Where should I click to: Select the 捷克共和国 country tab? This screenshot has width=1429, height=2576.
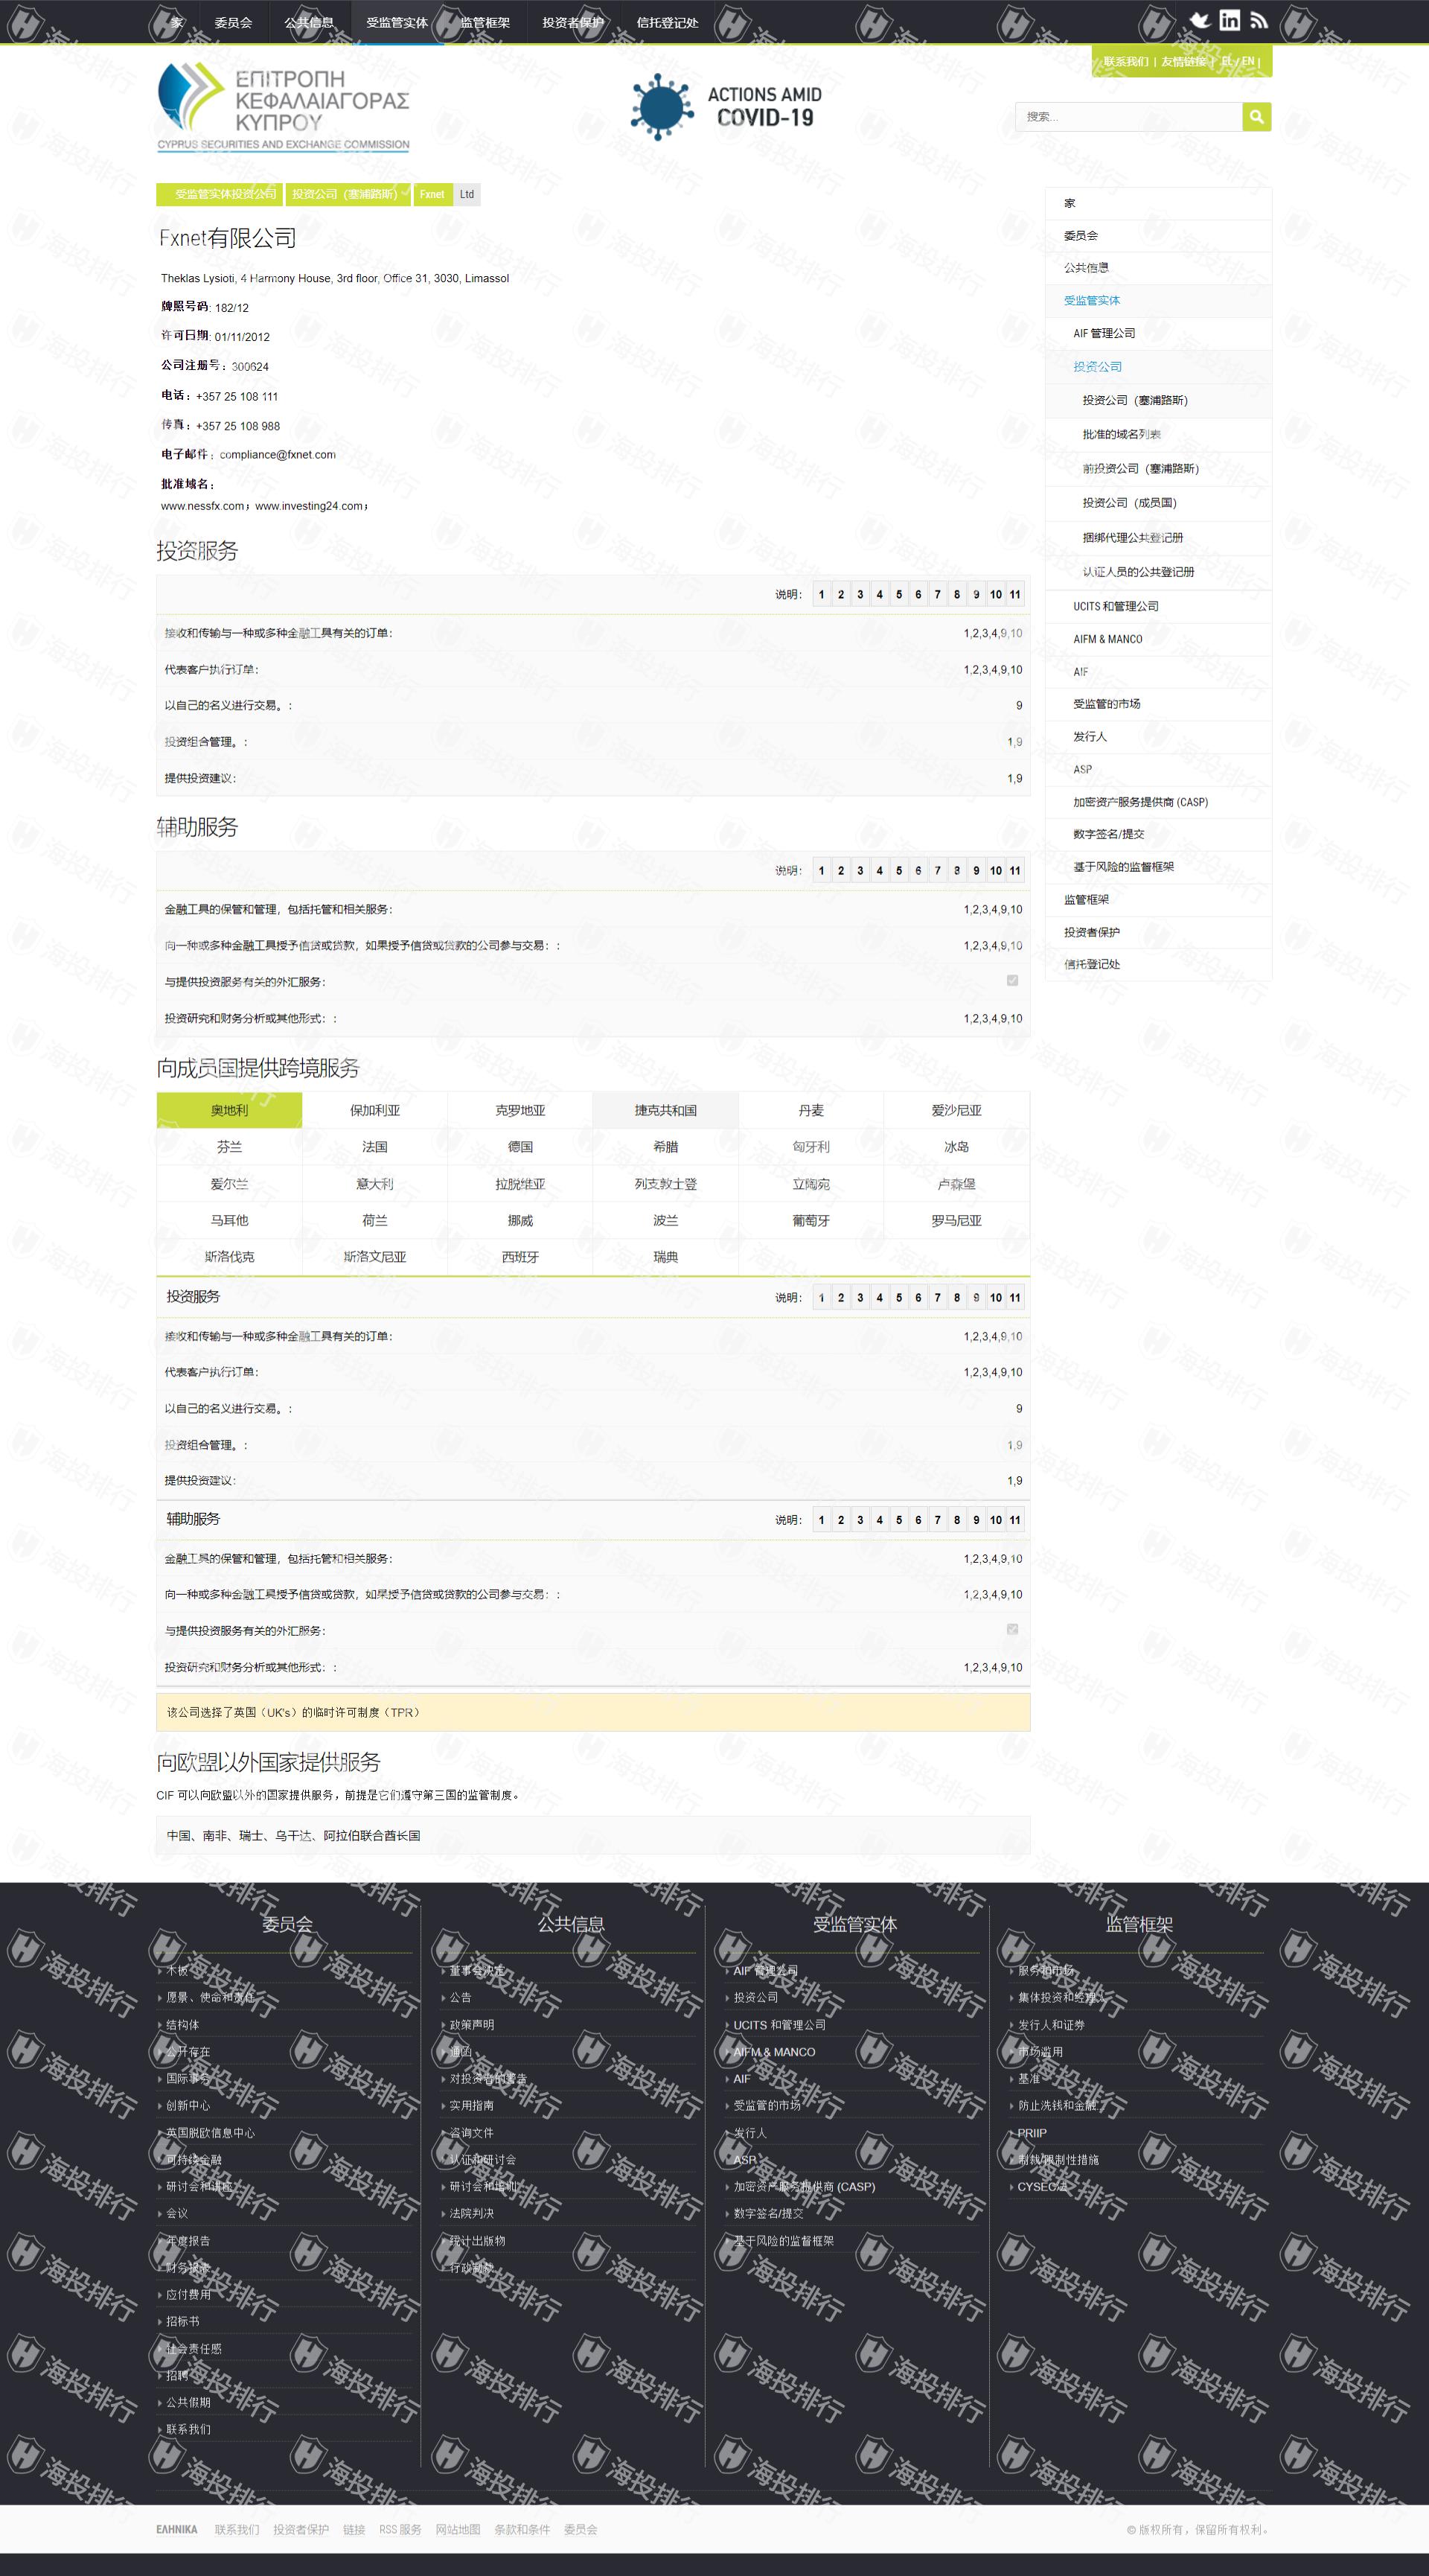click(x=665, y=1110)
